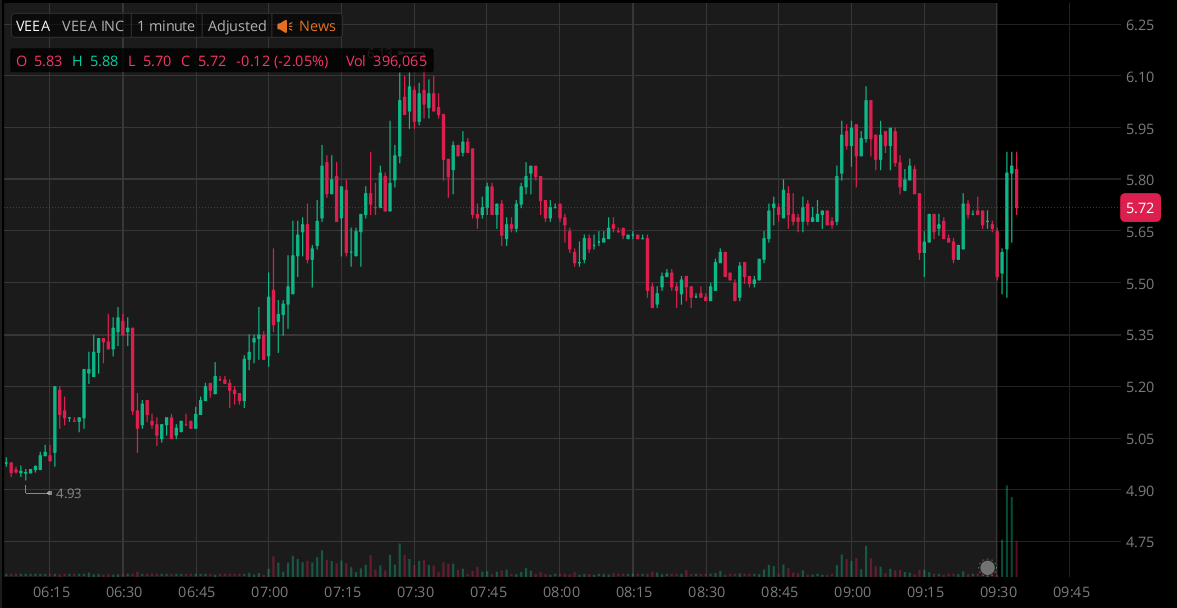The image size is (1177, 608).
Task: Click the 4.75 price axis label
Action: 1139,542
